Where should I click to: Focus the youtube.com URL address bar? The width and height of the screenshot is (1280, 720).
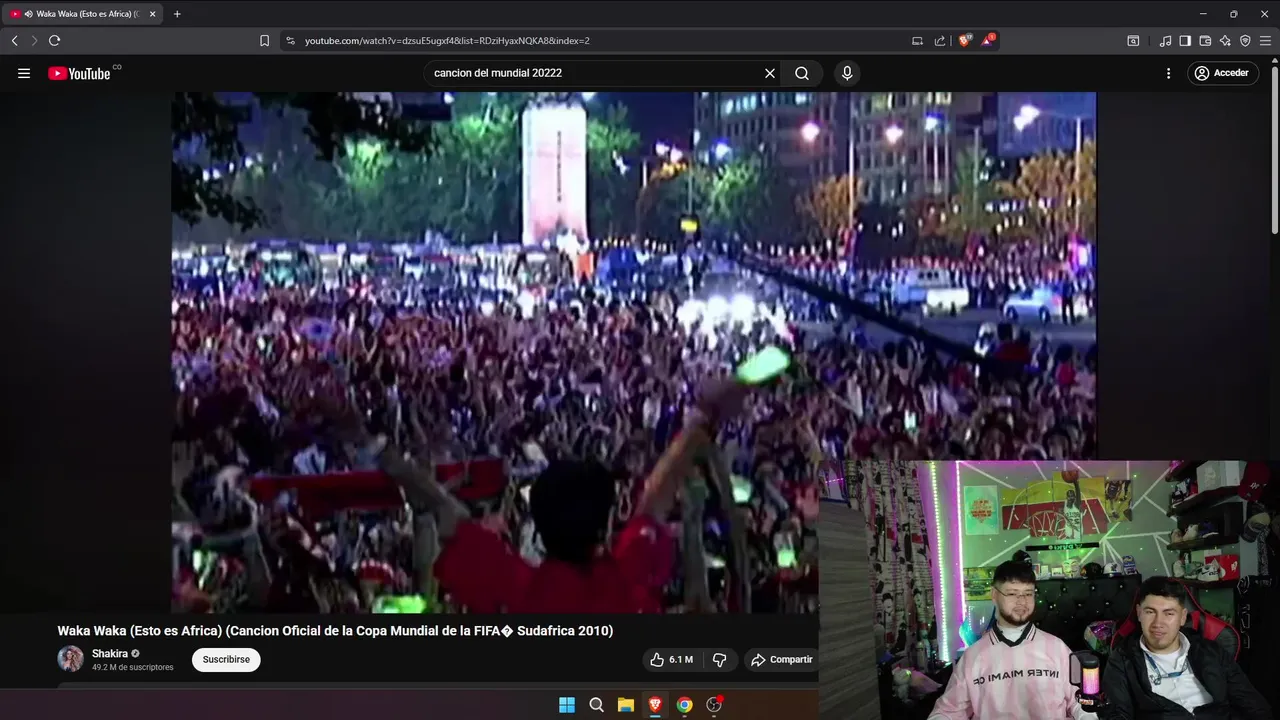pos(600,41)
